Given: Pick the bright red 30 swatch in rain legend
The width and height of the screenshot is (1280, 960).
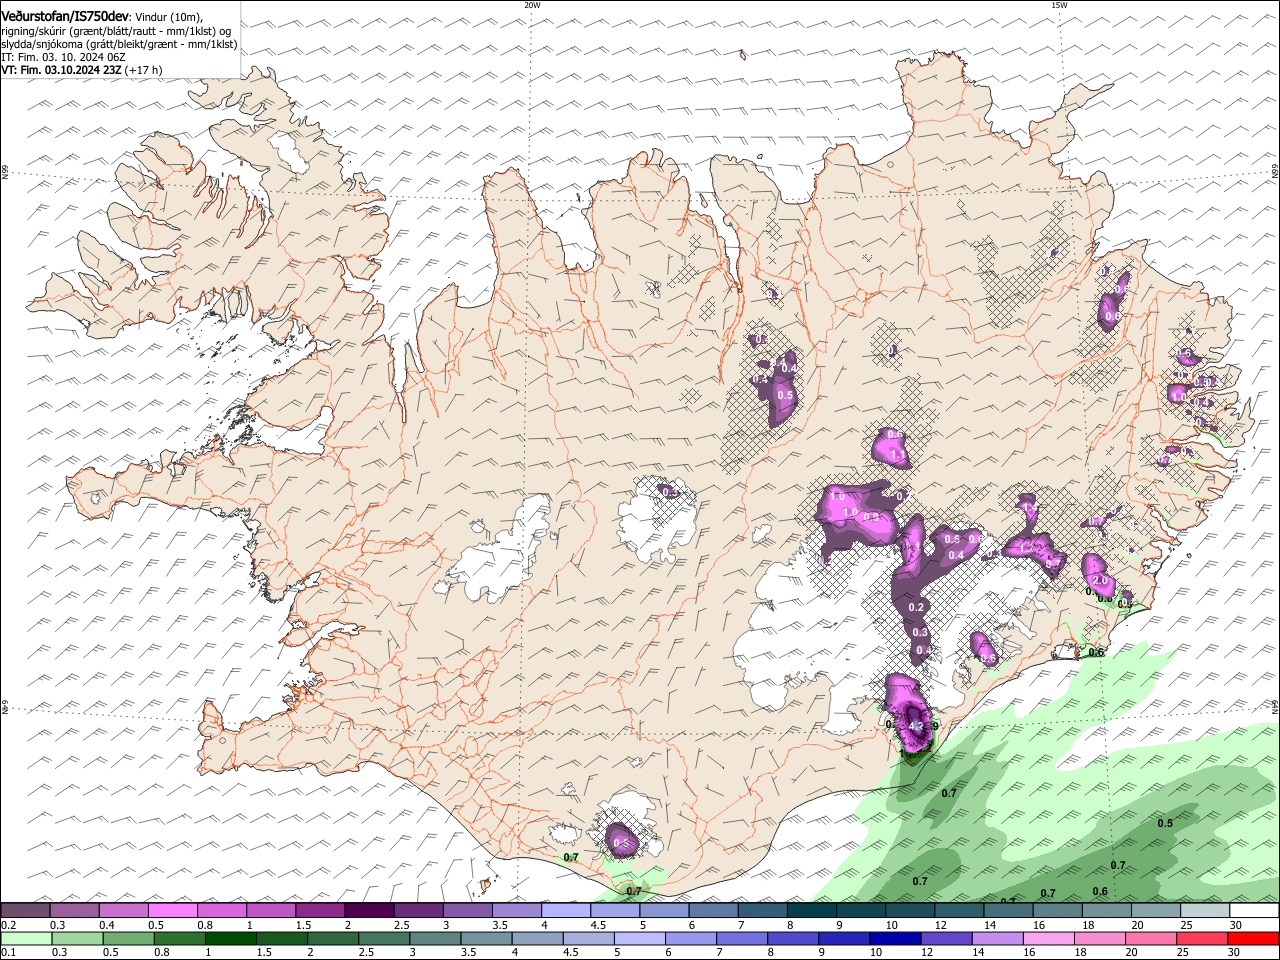Looking at the screenshot, I should coord(1254,938).
